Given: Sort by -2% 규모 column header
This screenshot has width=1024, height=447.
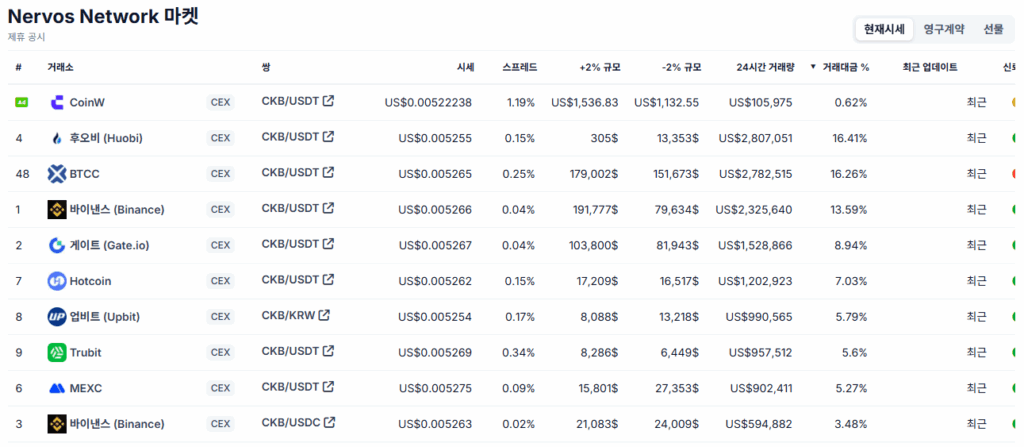Looking at the screenshot, I should point(681,67).
